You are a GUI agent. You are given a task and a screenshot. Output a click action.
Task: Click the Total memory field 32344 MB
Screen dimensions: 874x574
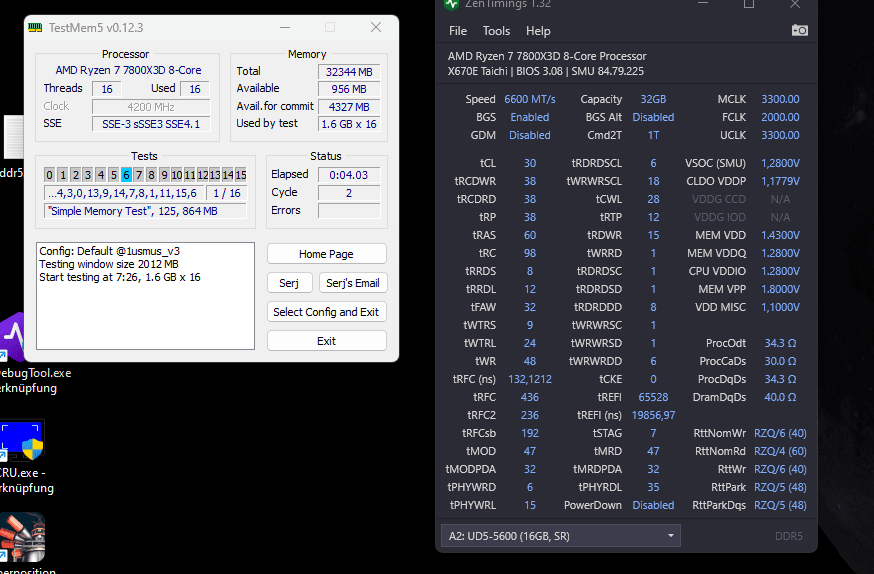click(x=349, y=72)
